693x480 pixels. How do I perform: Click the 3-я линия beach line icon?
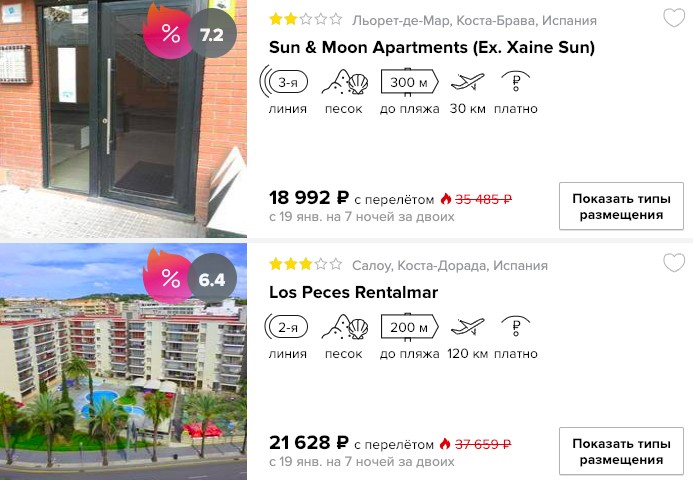[x=284, y=82]
